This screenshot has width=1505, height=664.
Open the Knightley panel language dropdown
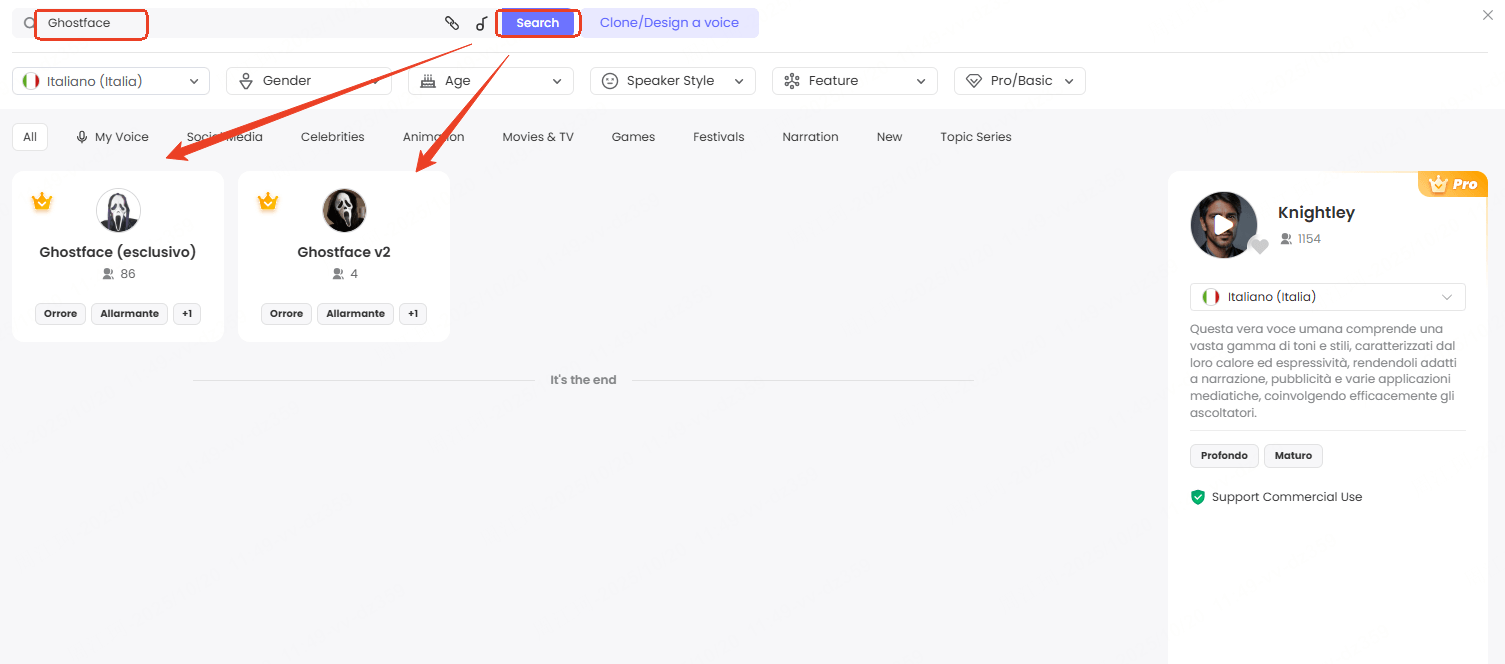coord(1327,297)
